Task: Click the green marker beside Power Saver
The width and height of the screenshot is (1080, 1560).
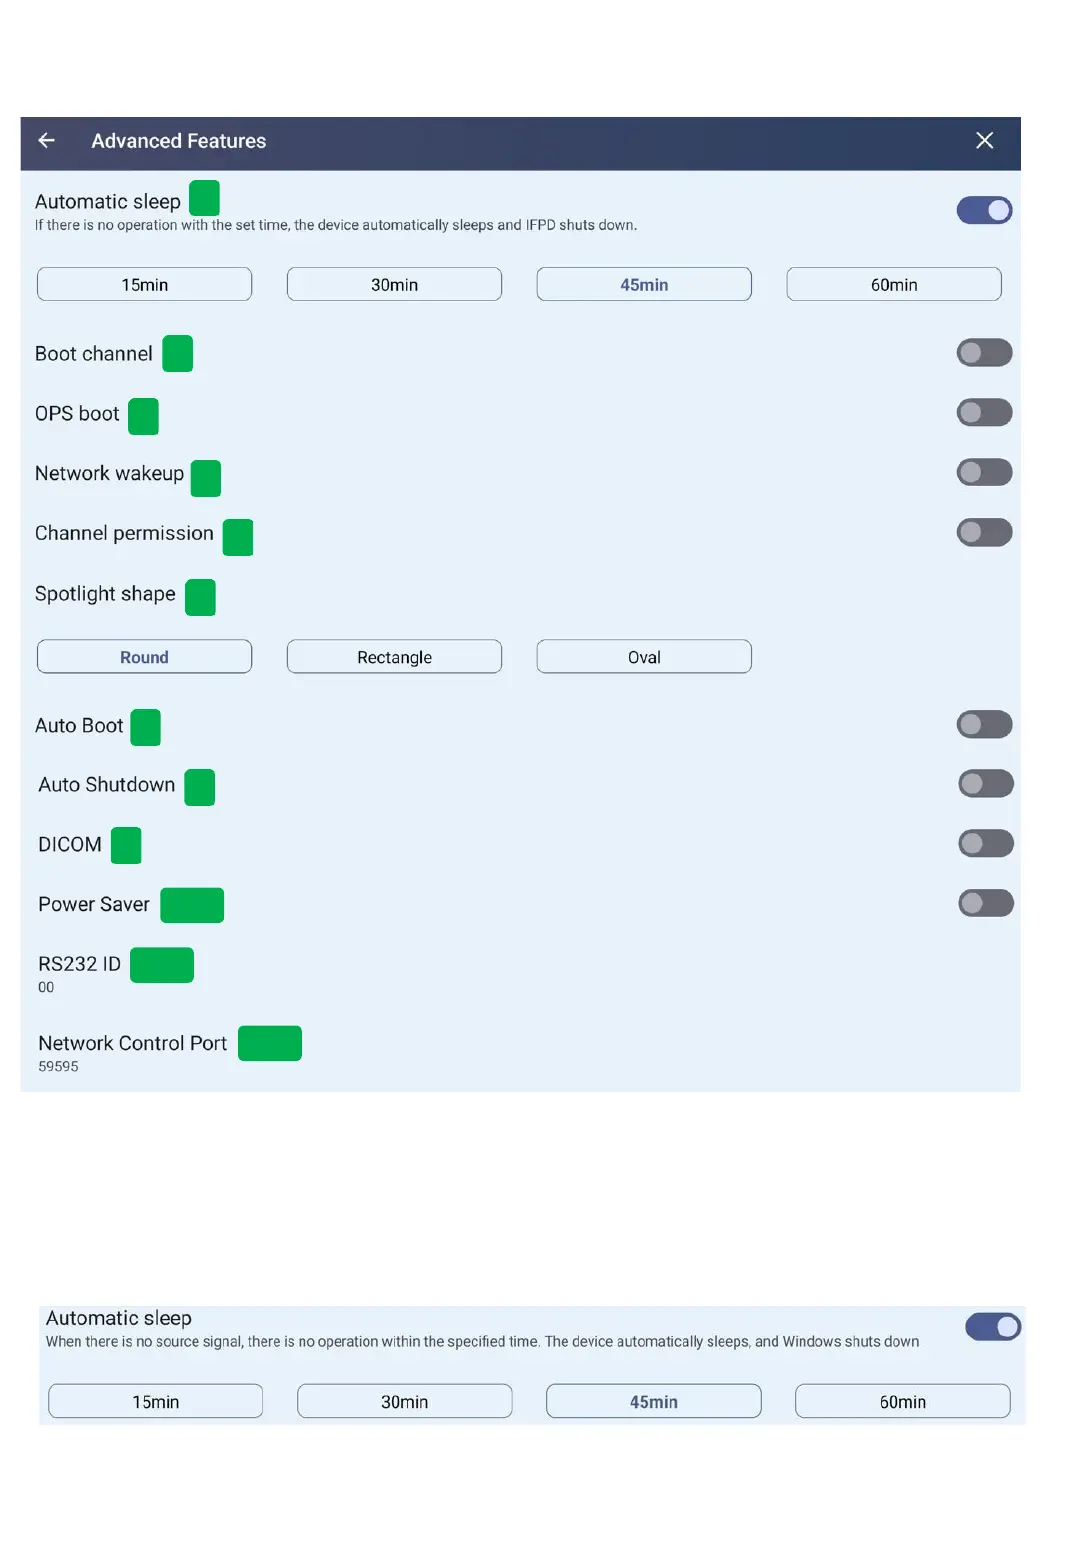Action: (192, 905)
